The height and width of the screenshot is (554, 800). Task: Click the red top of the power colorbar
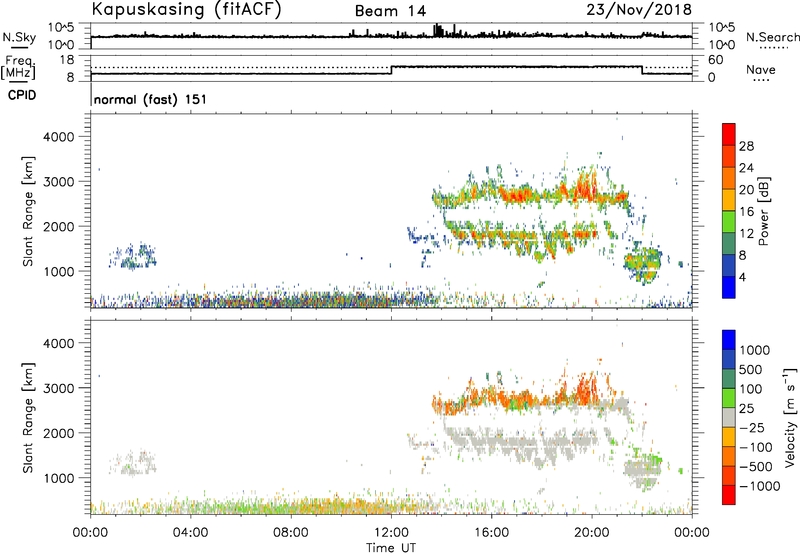(729, 134)
